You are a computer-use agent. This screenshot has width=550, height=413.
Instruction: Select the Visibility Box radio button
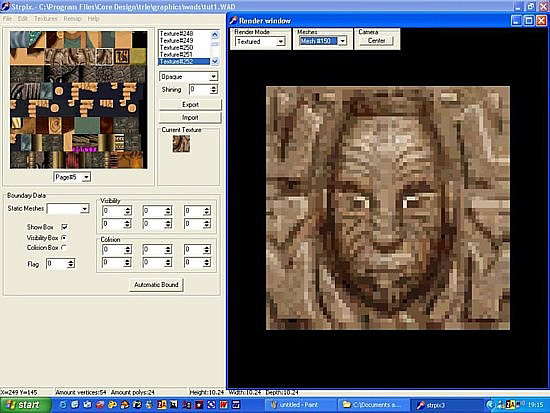point(64,238)
